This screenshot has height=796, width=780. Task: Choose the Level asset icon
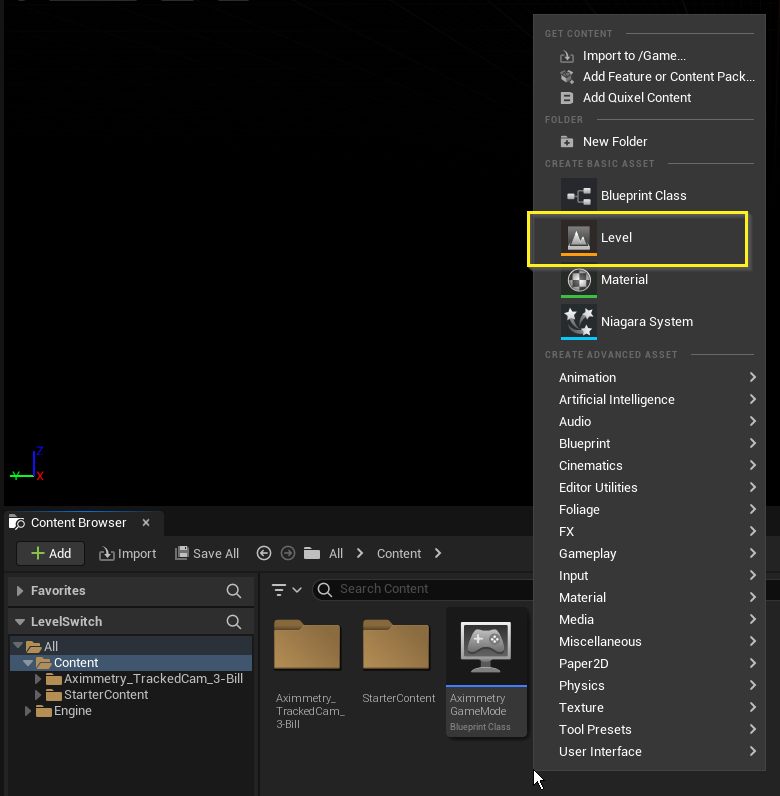pyautogui.click(x=579, y=238)
